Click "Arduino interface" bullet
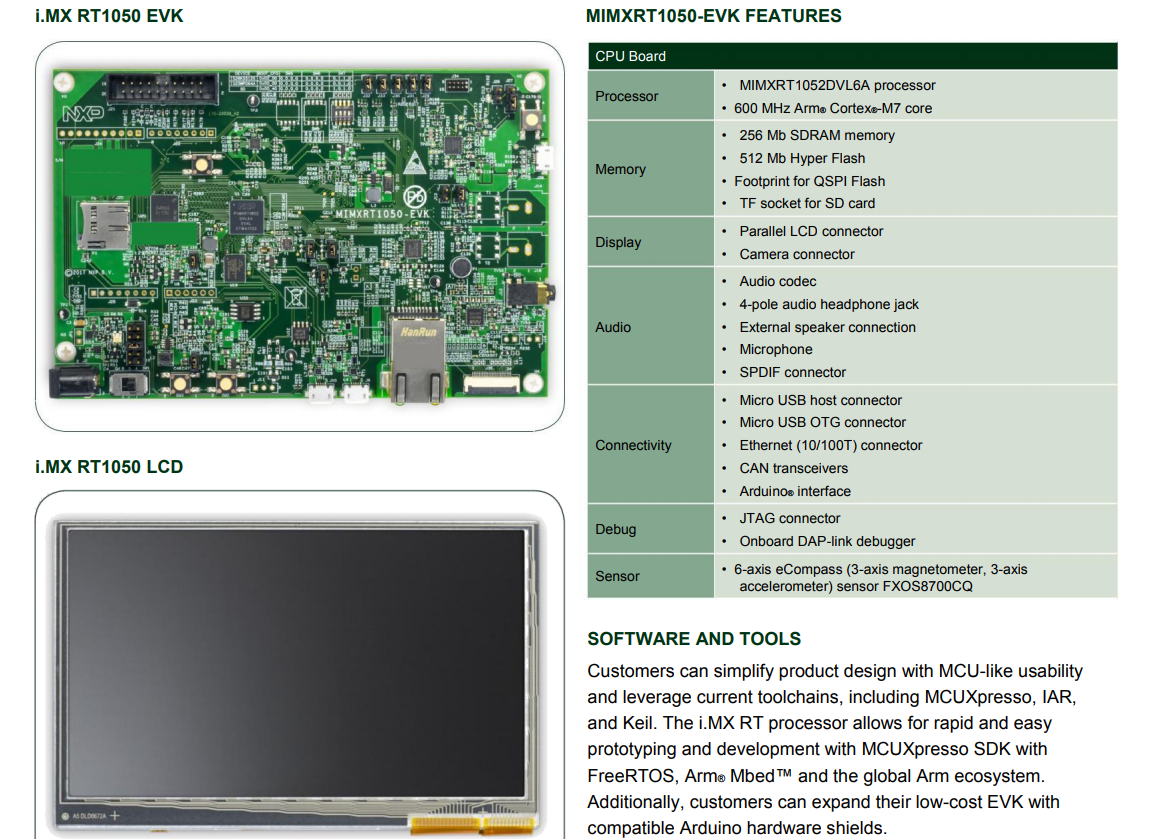The height and width of the screenshot is (839, 1150). pyautogui.click(x=795, y=491)
